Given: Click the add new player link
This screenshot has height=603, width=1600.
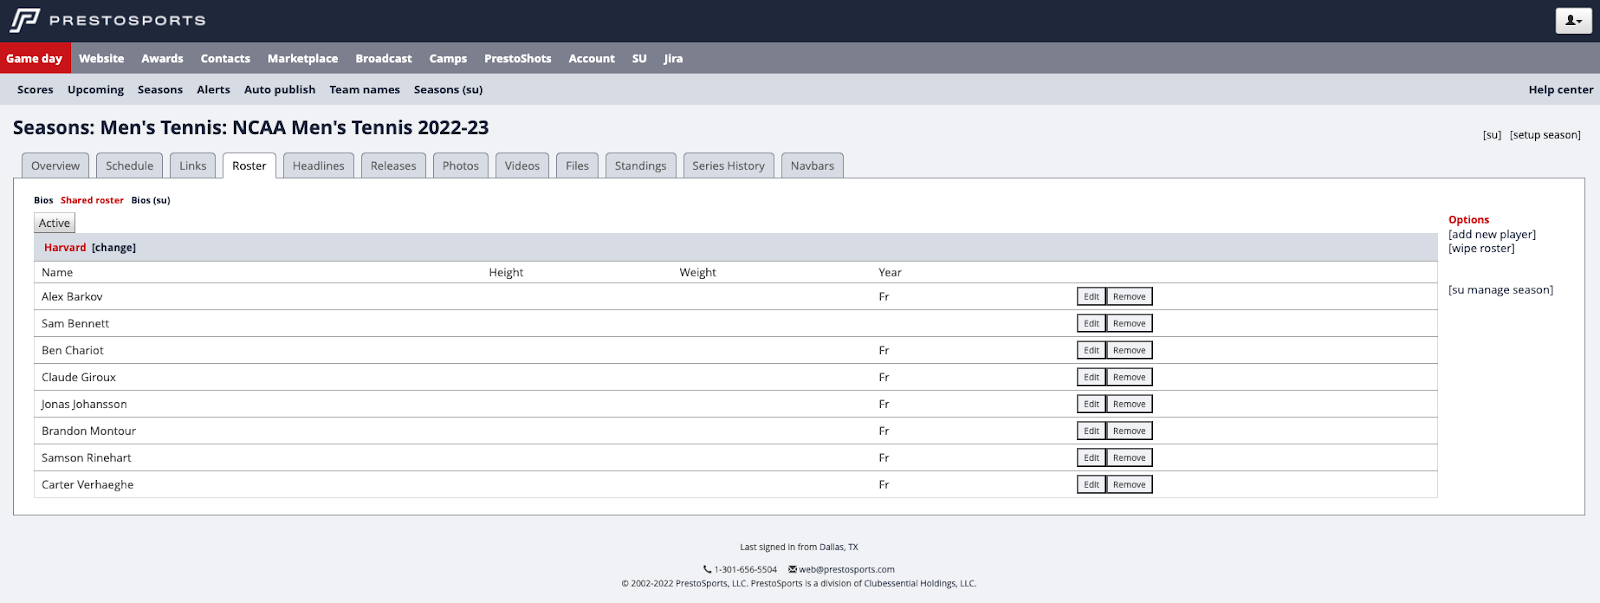Looking at the screenshot, I should [x=1491, y=235].
